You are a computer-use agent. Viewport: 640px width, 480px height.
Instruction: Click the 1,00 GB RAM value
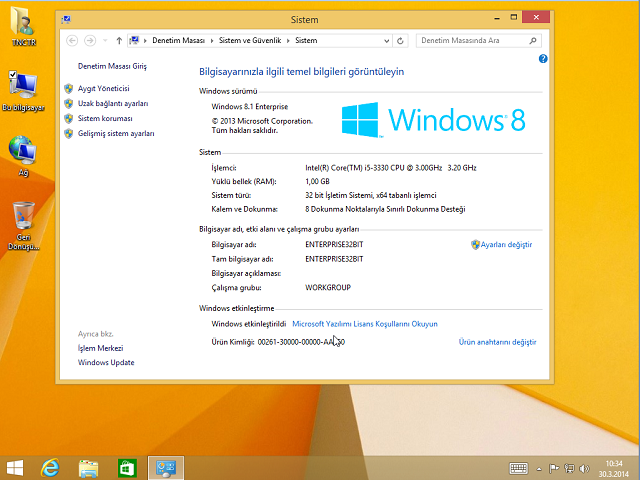click(317, 182)
